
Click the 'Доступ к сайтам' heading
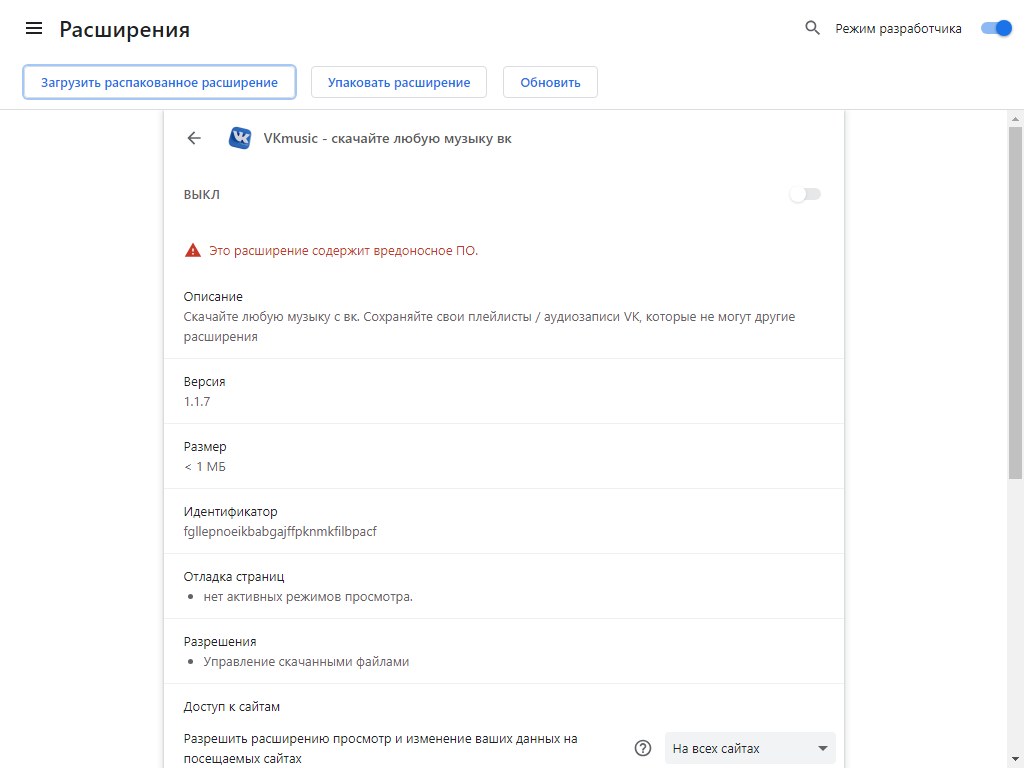tap(232, 707)
